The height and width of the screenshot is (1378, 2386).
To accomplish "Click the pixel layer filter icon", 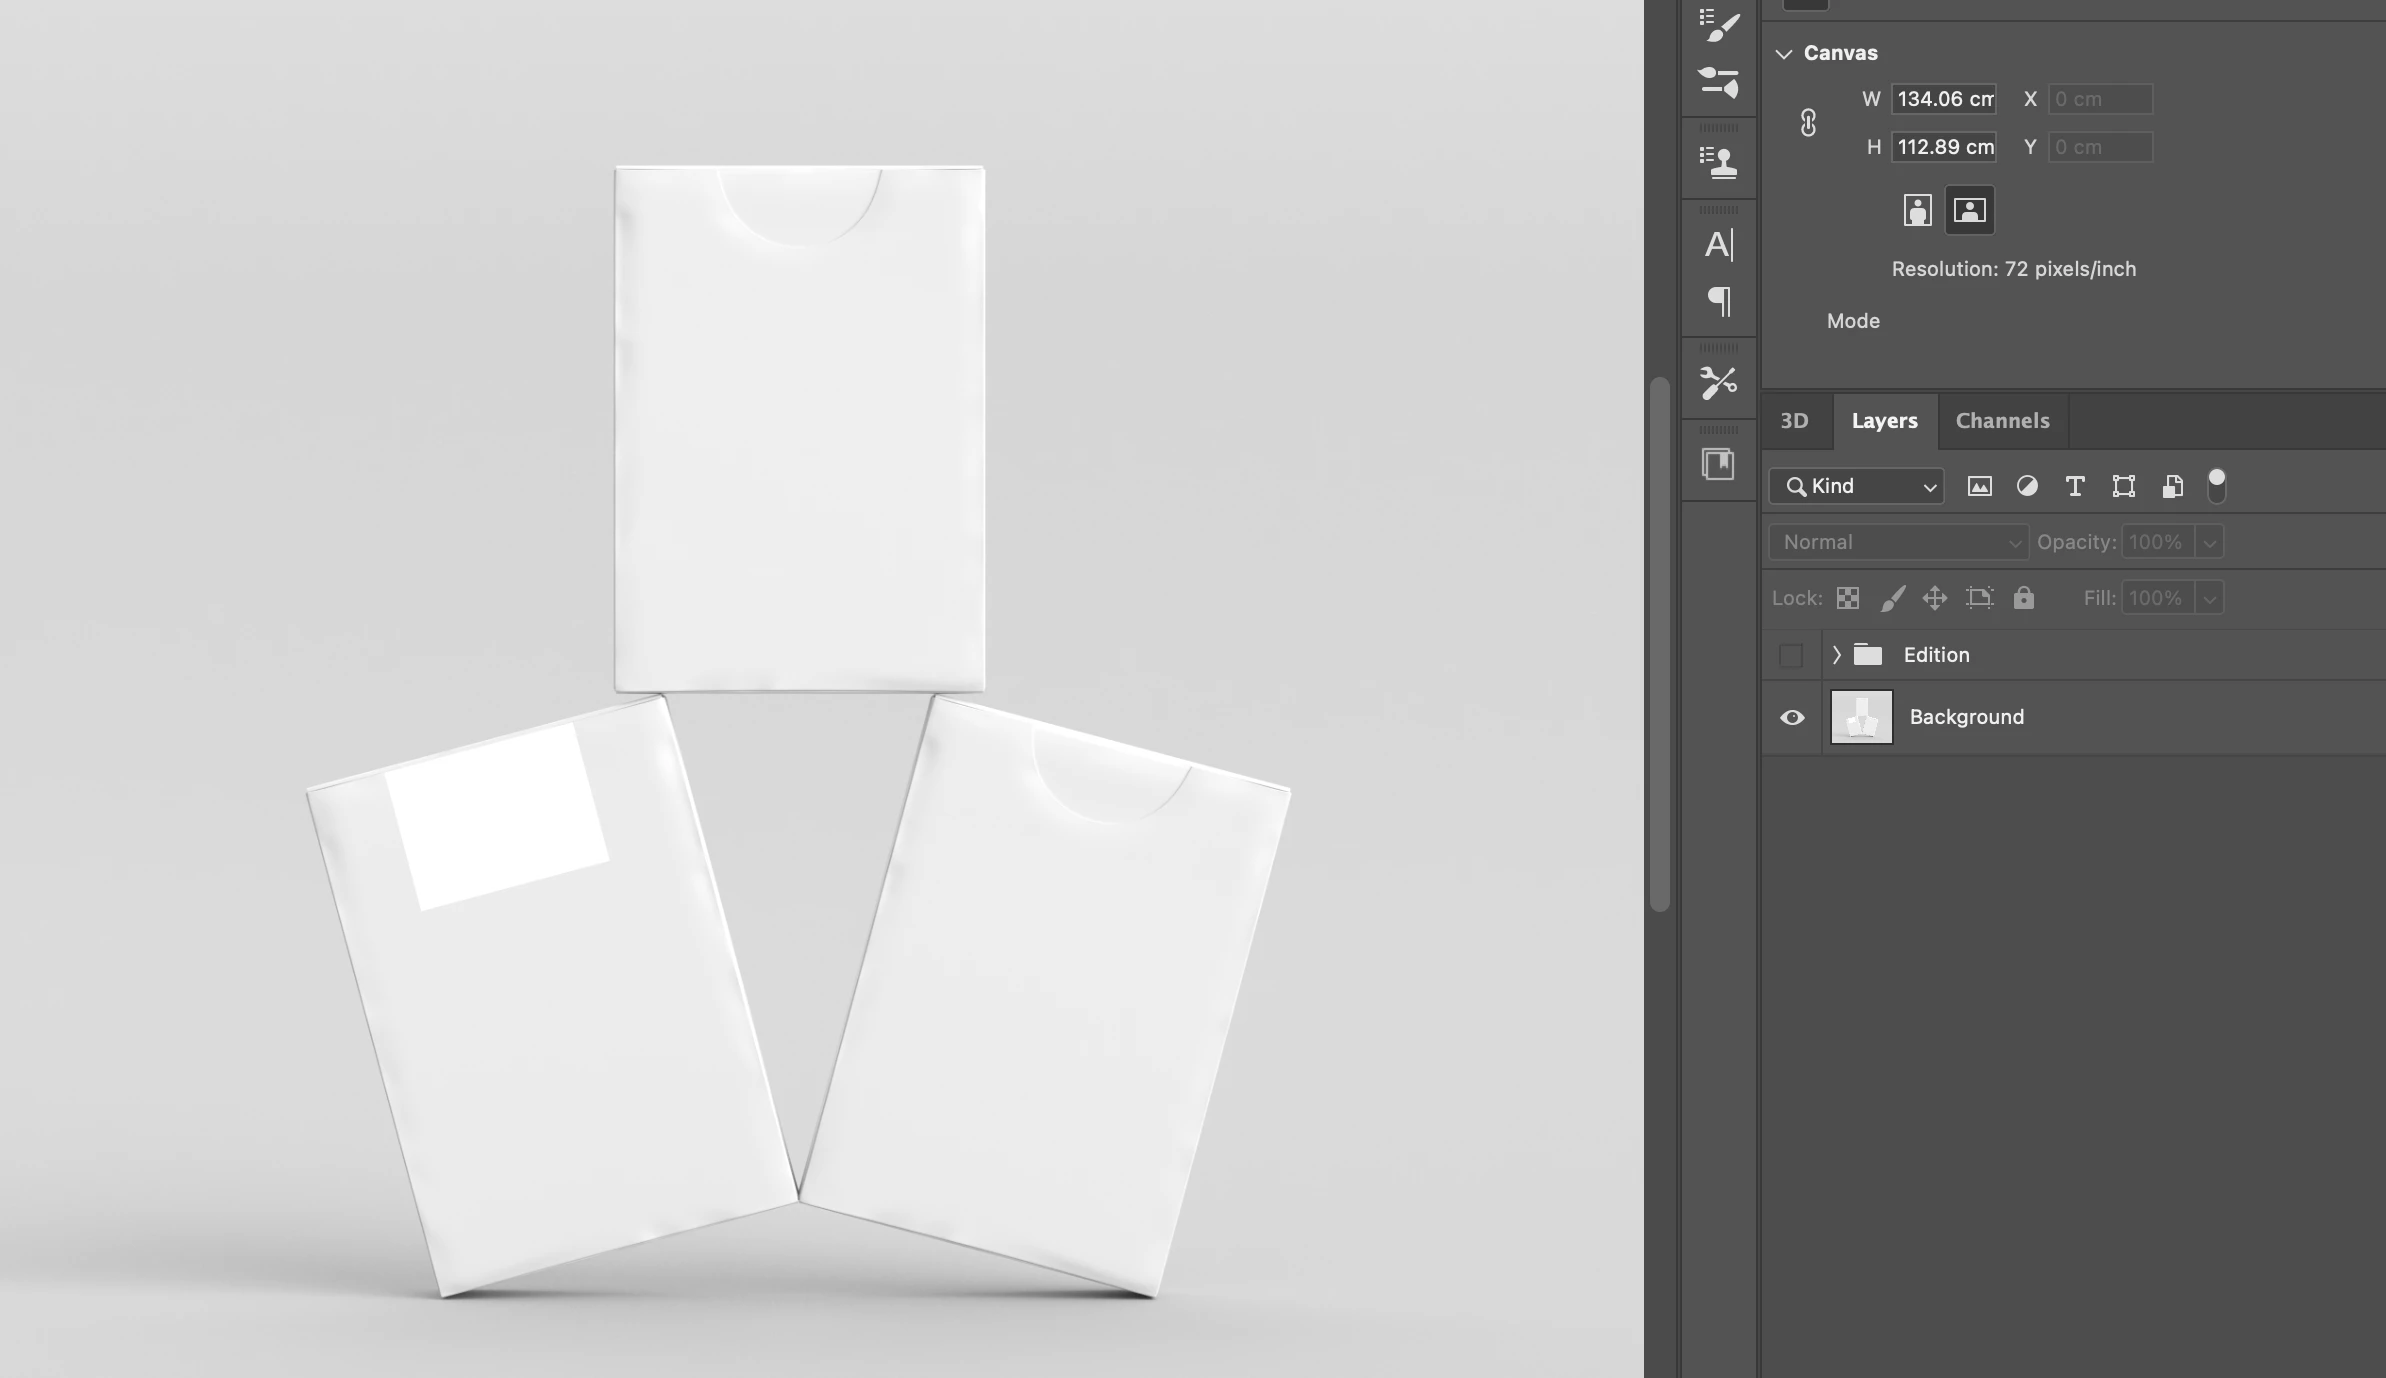I will pyautogui.click(x=1979, y=487).
